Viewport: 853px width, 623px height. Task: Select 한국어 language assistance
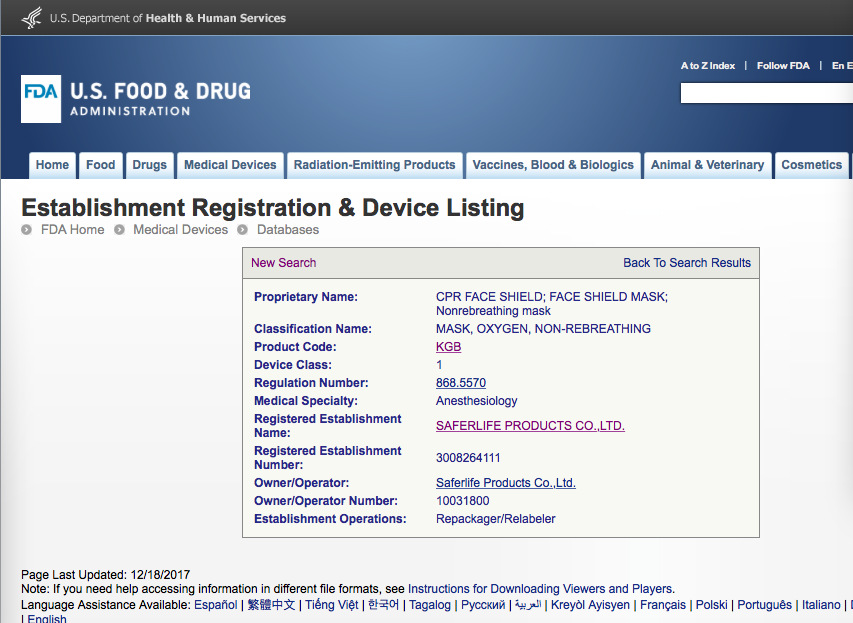click(x=384, y=605)
